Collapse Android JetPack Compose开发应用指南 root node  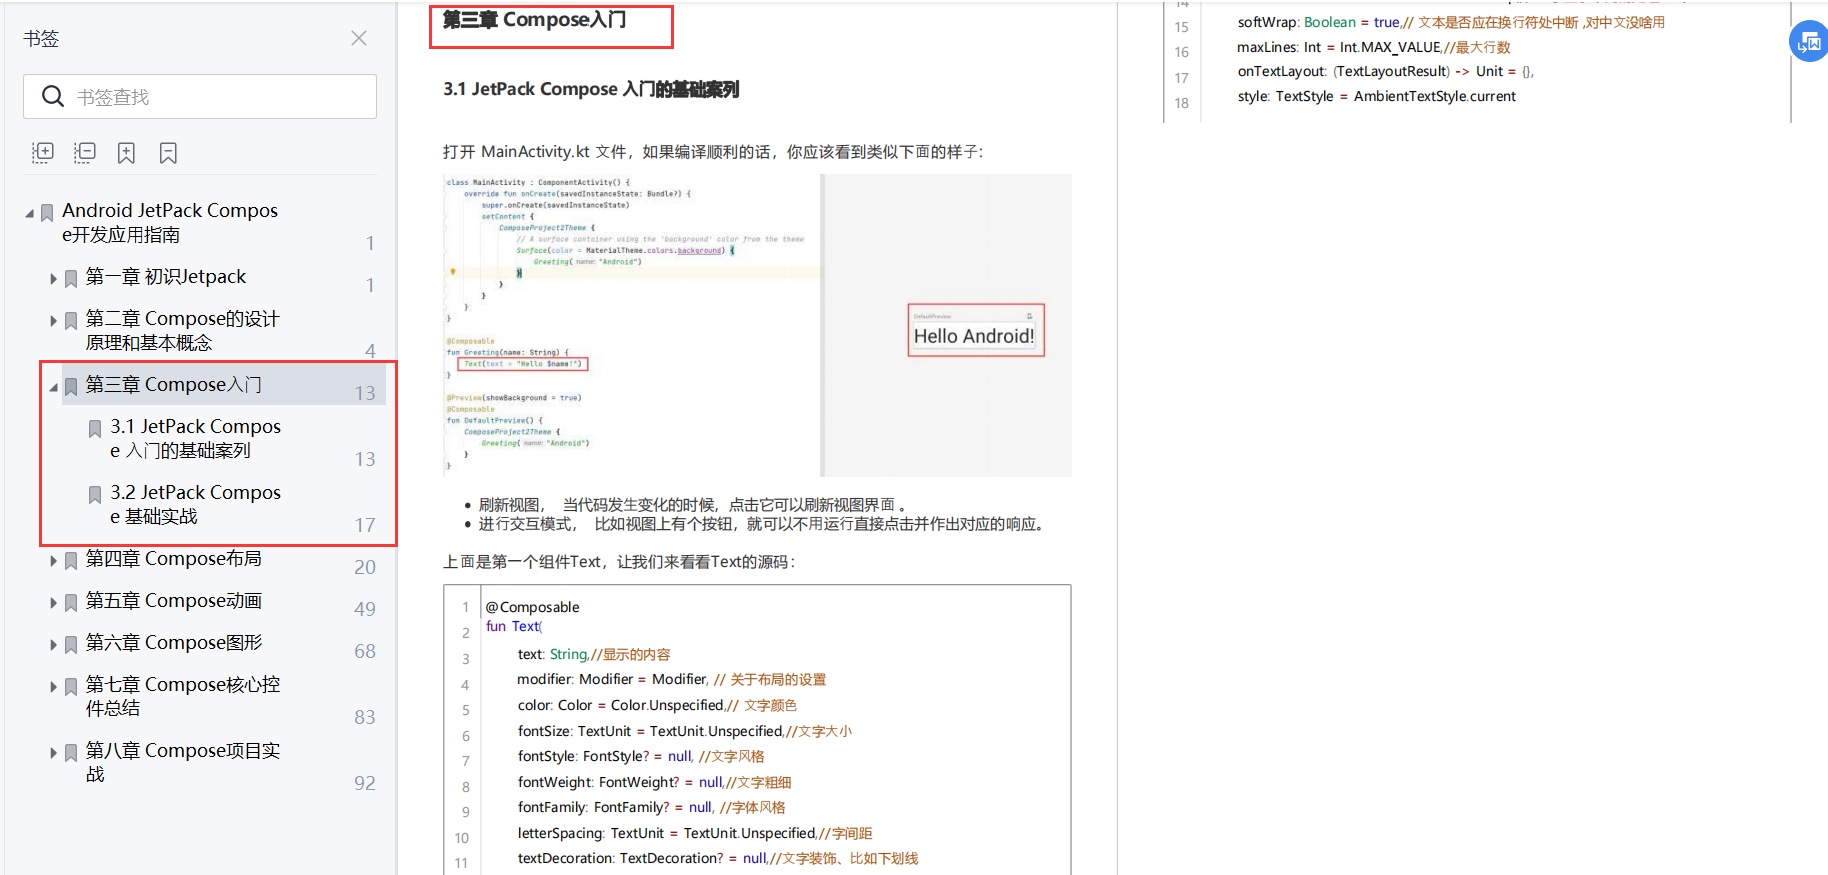pos(29,213)
